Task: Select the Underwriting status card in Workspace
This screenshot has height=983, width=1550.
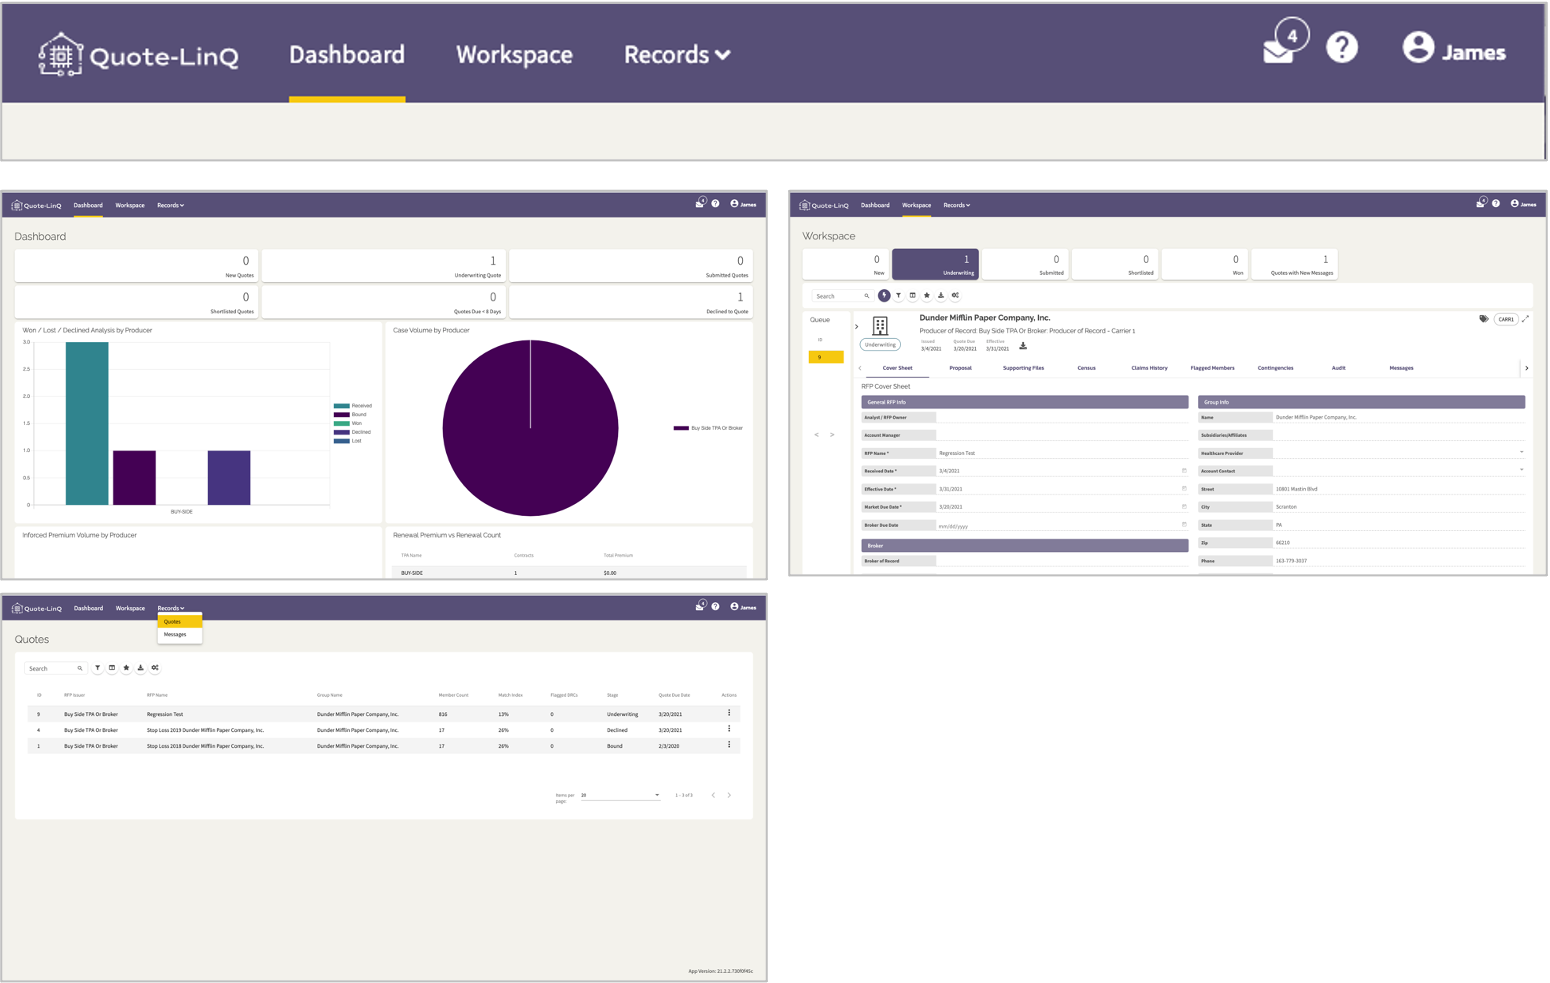Action: pyautogui.click(x=935, y=263)
